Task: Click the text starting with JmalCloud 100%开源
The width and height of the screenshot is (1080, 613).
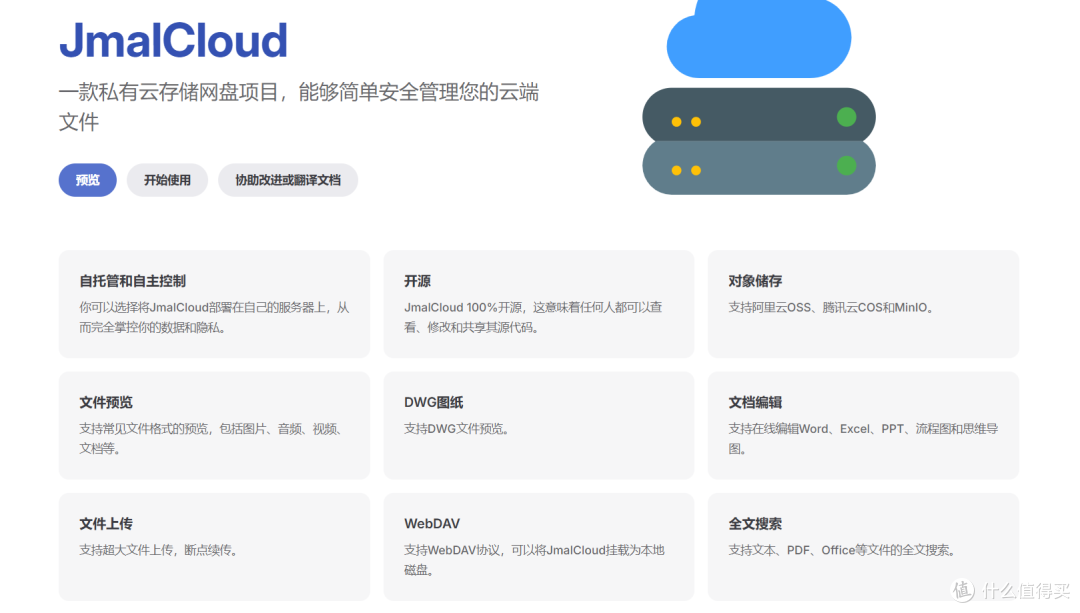Action: pos(533,318)
